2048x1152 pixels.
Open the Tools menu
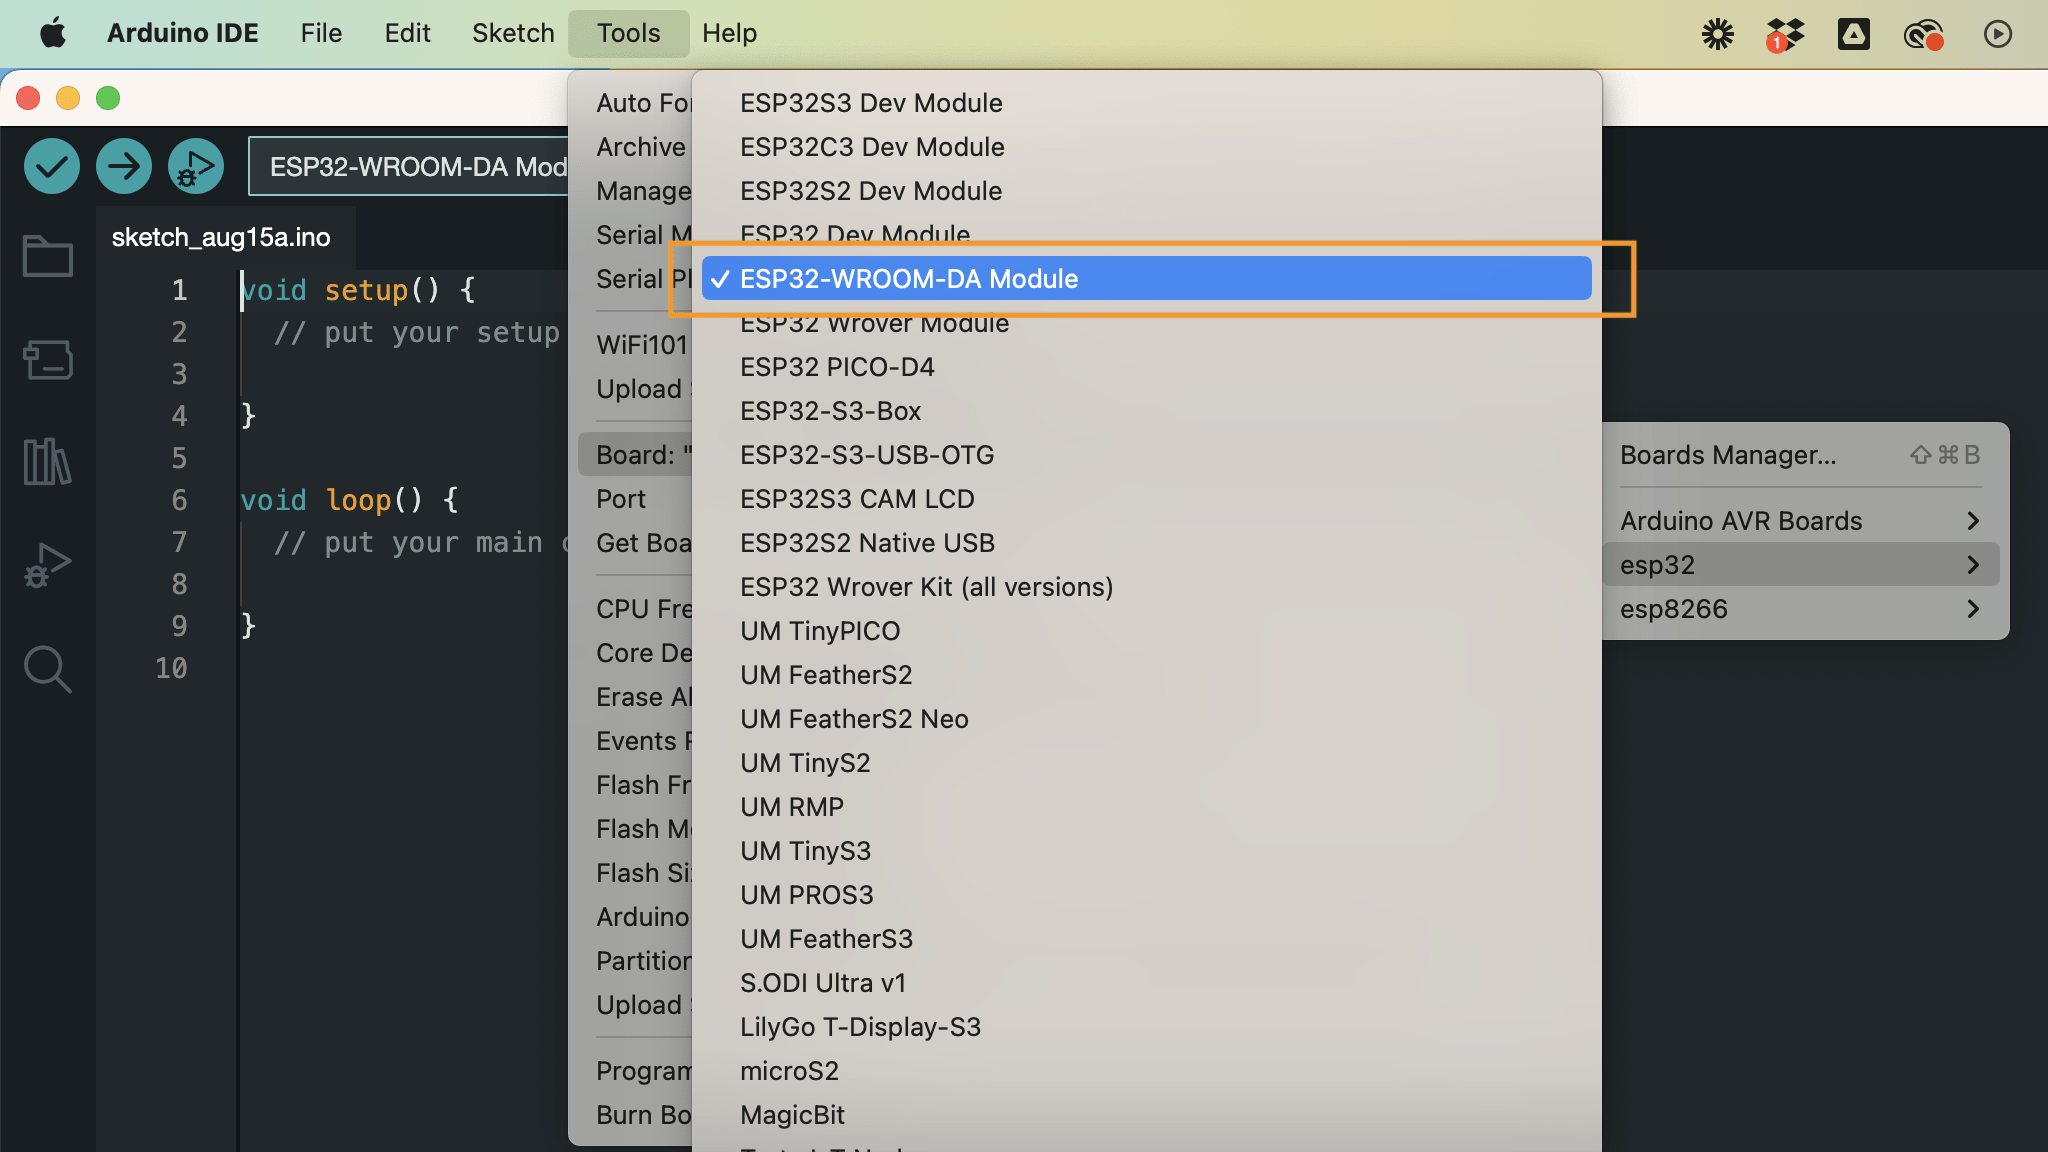pyautogui.click(x=628, y=33)
